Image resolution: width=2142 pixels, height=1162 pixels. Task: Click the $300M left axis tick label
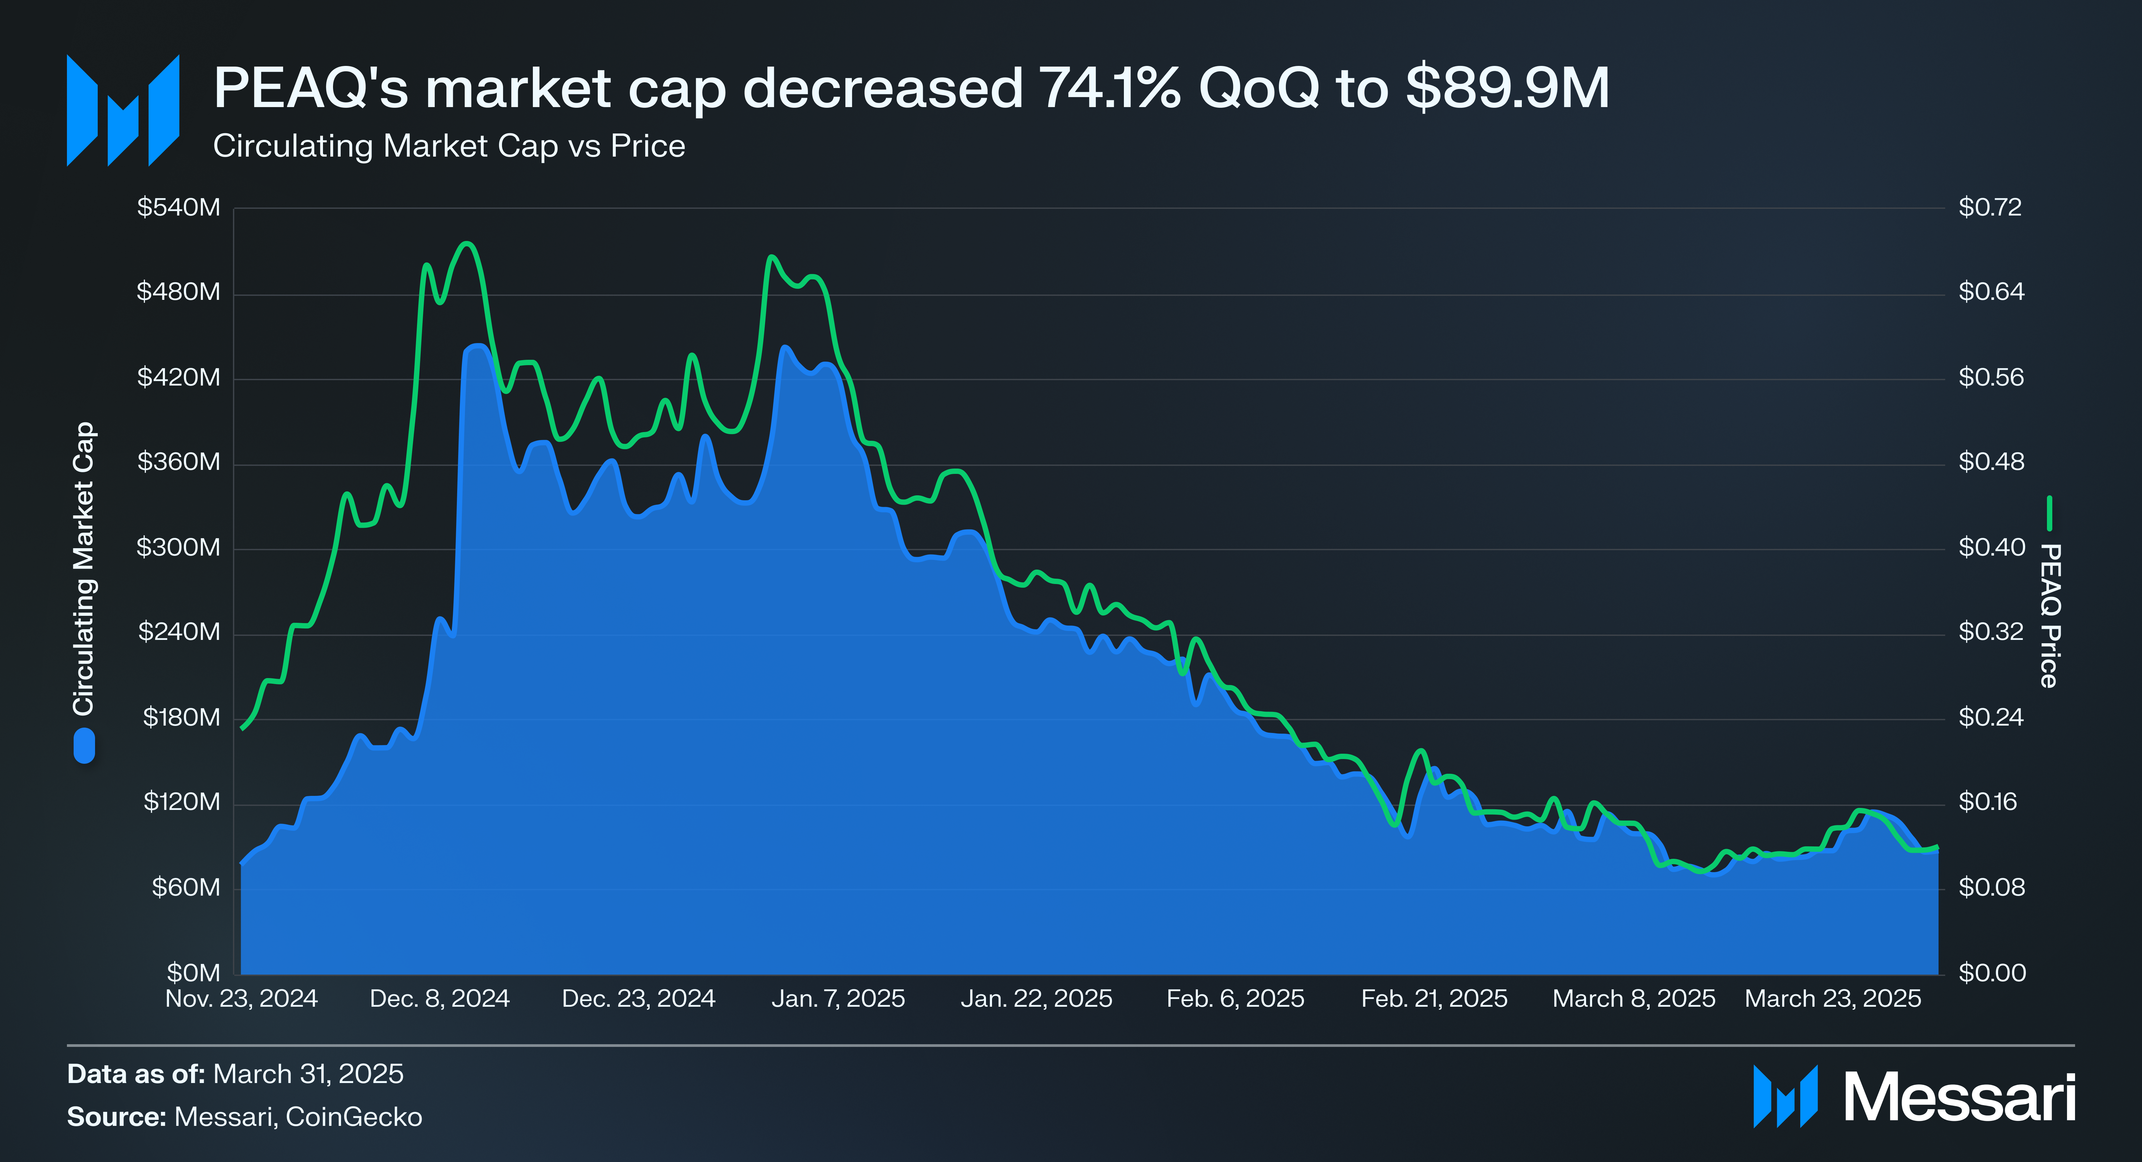(179, 548)
